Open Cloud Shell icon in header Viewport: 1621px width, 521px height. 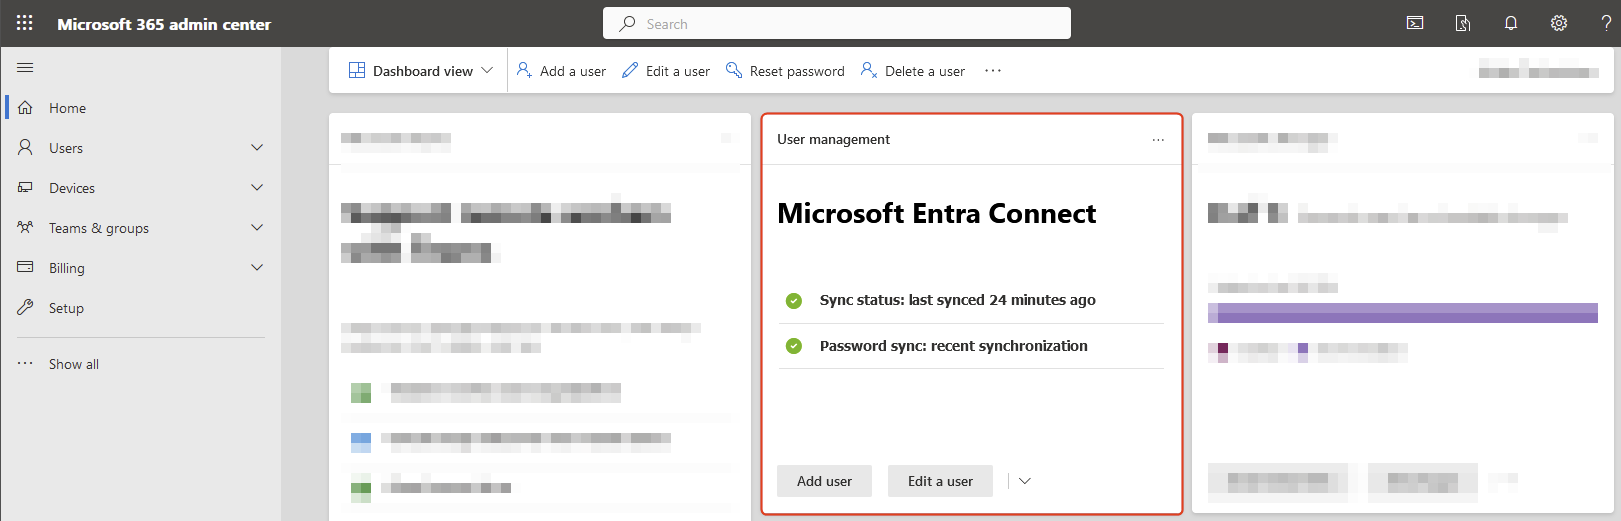(1415, 23)
